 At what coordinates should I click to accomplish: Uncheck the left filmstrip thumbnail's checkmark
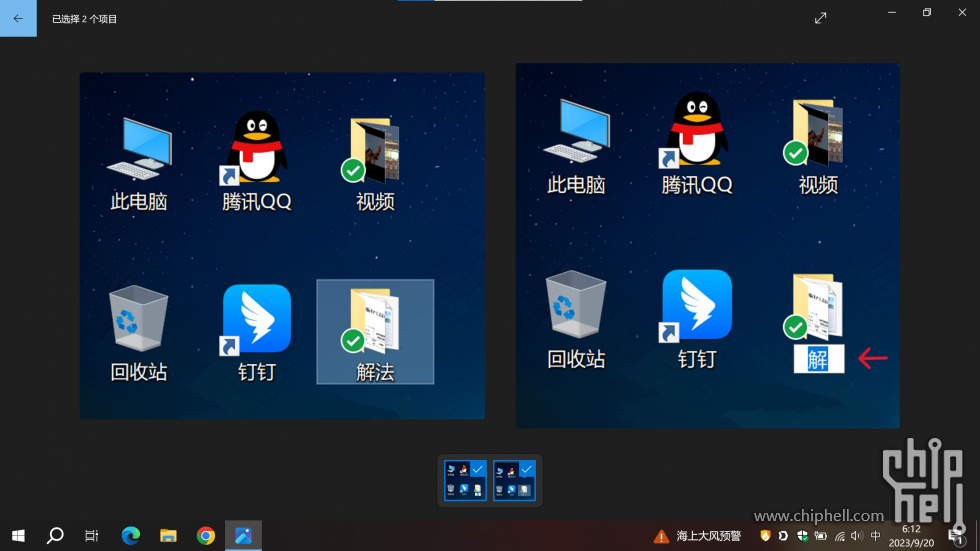pyautogui.click(x=478, y=469)
